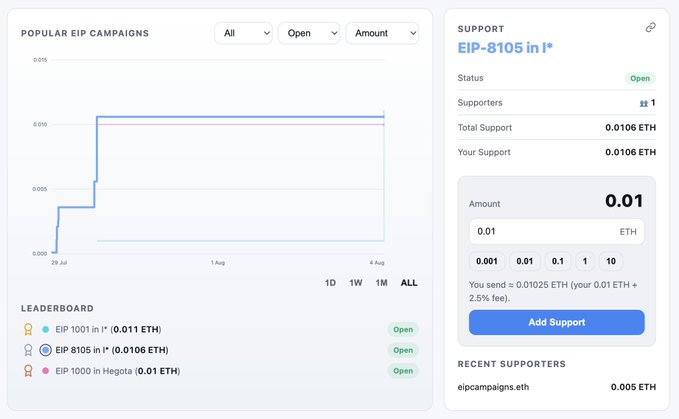The width and height of the screenshot is (679, 419).
Task: Click the fee note text
Action: tap(553, 291)
